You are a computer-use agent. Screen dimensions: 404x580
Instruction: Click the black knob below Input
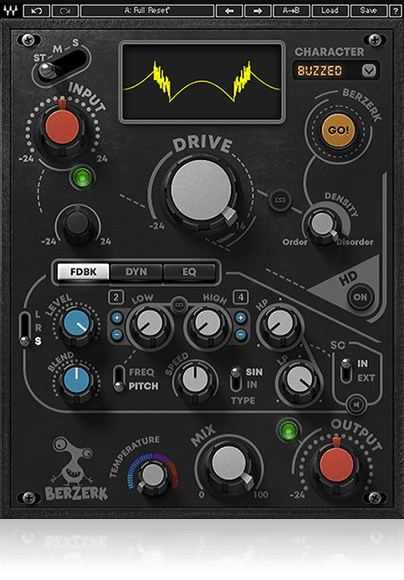click(x=77, y=224)
